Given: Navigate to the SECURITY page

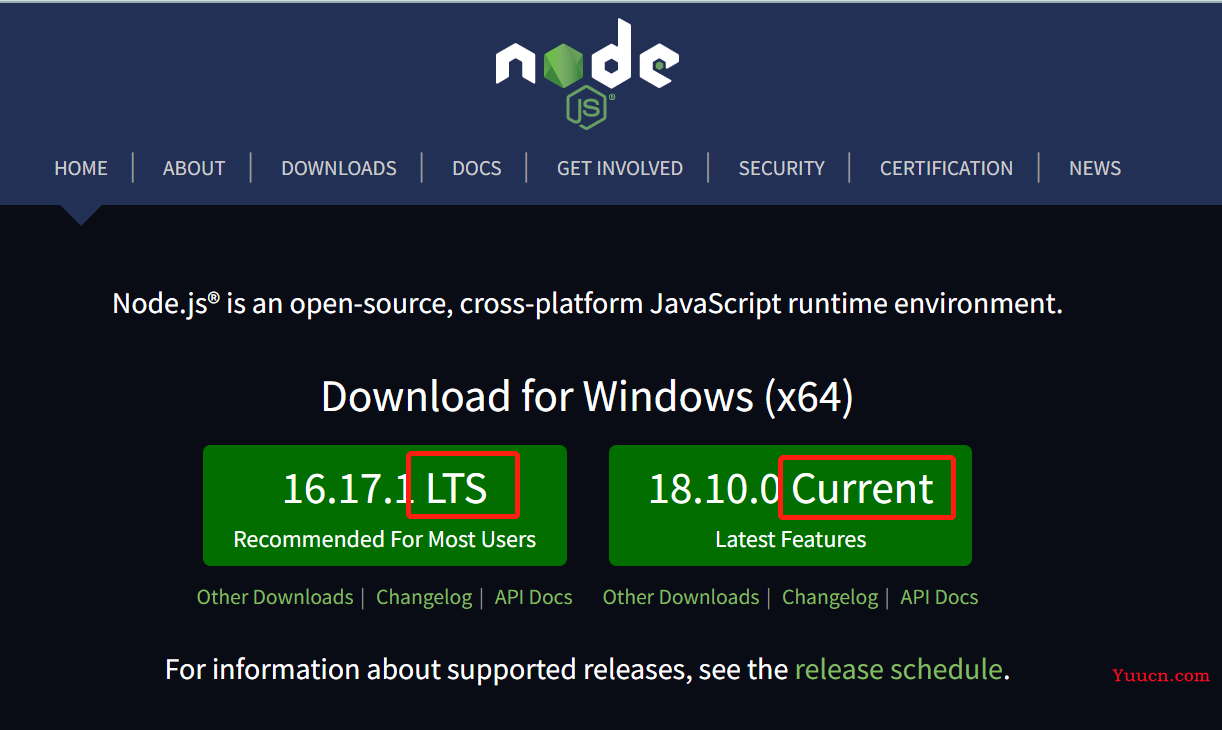Looking at the screenshot, I should coord(782,168).
